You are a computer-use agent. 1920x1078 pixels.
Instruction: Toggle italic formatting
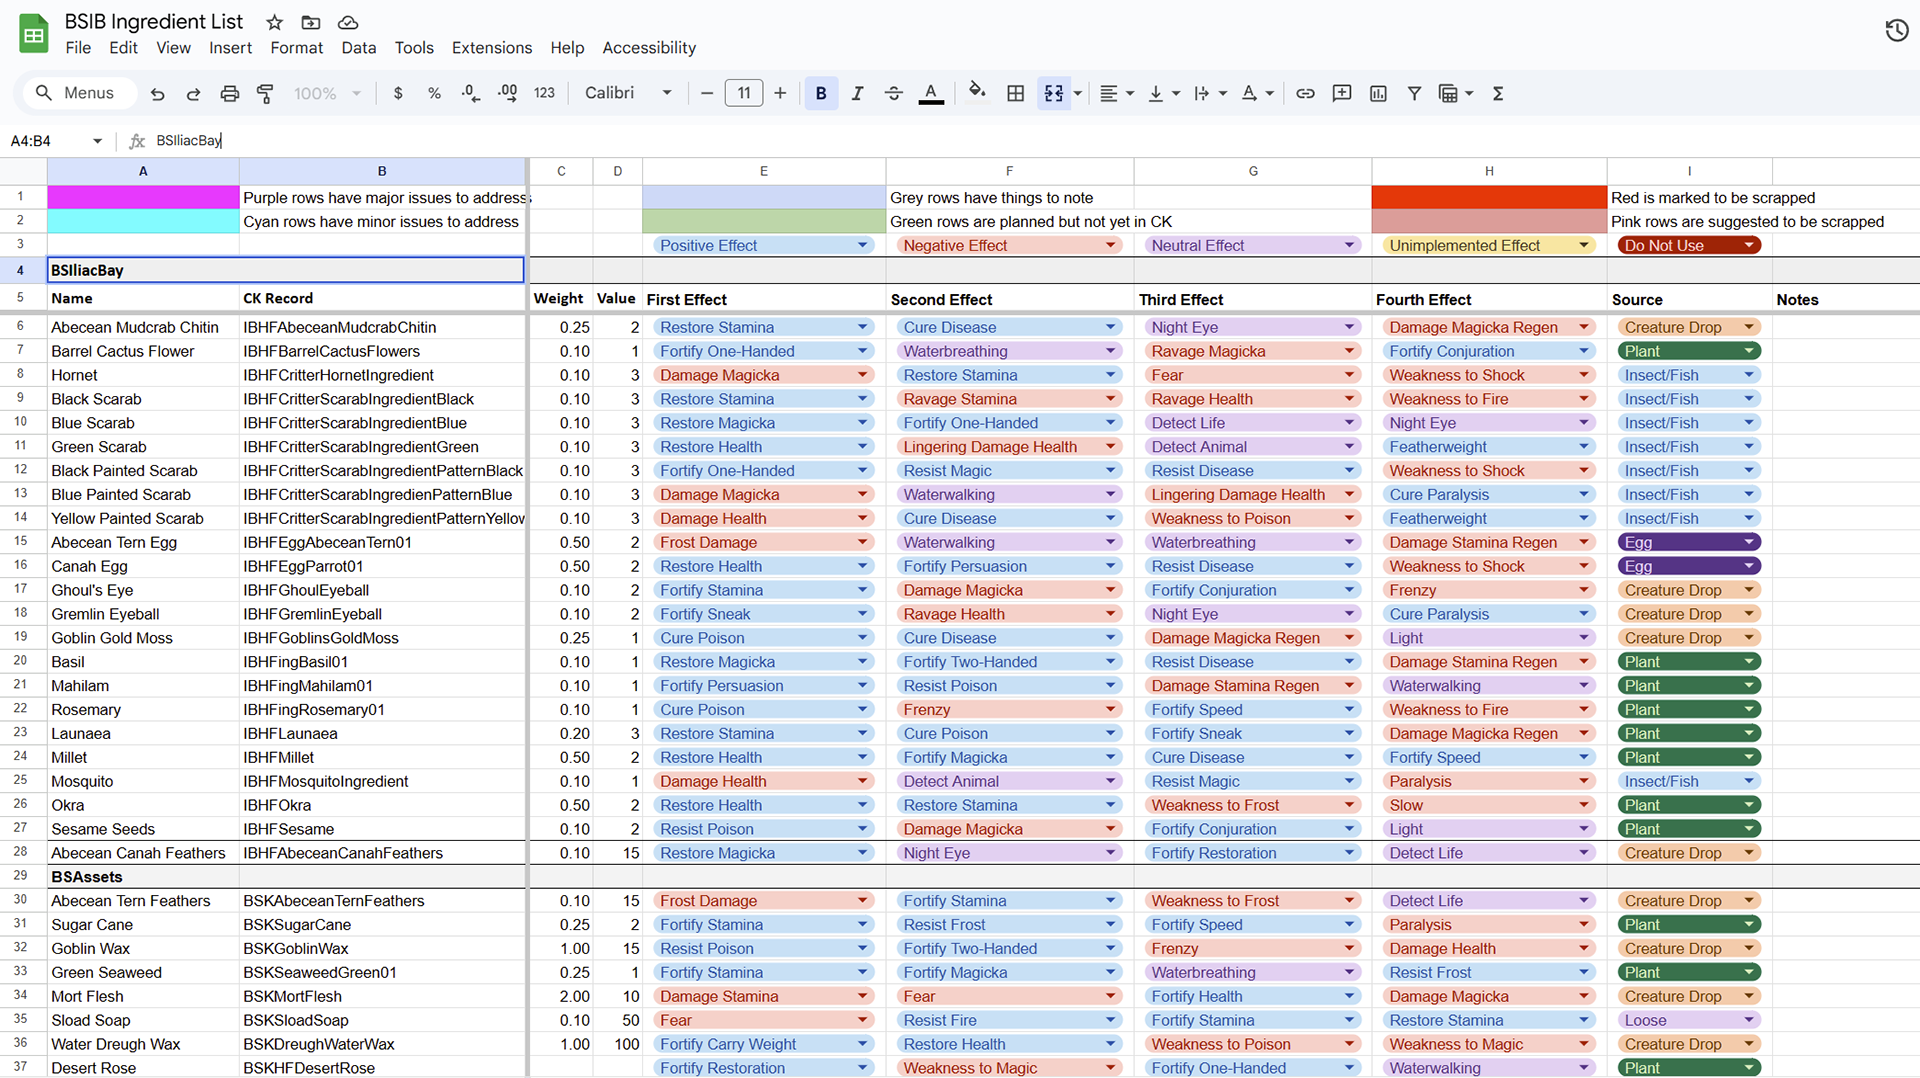coord(857,93)
